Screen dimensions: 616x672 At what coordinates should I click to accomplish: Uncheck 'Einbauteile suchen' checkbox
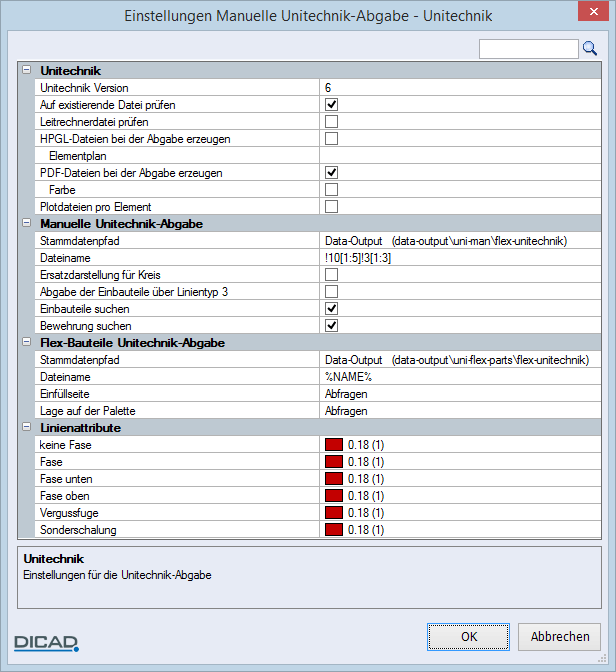(331, 309)
